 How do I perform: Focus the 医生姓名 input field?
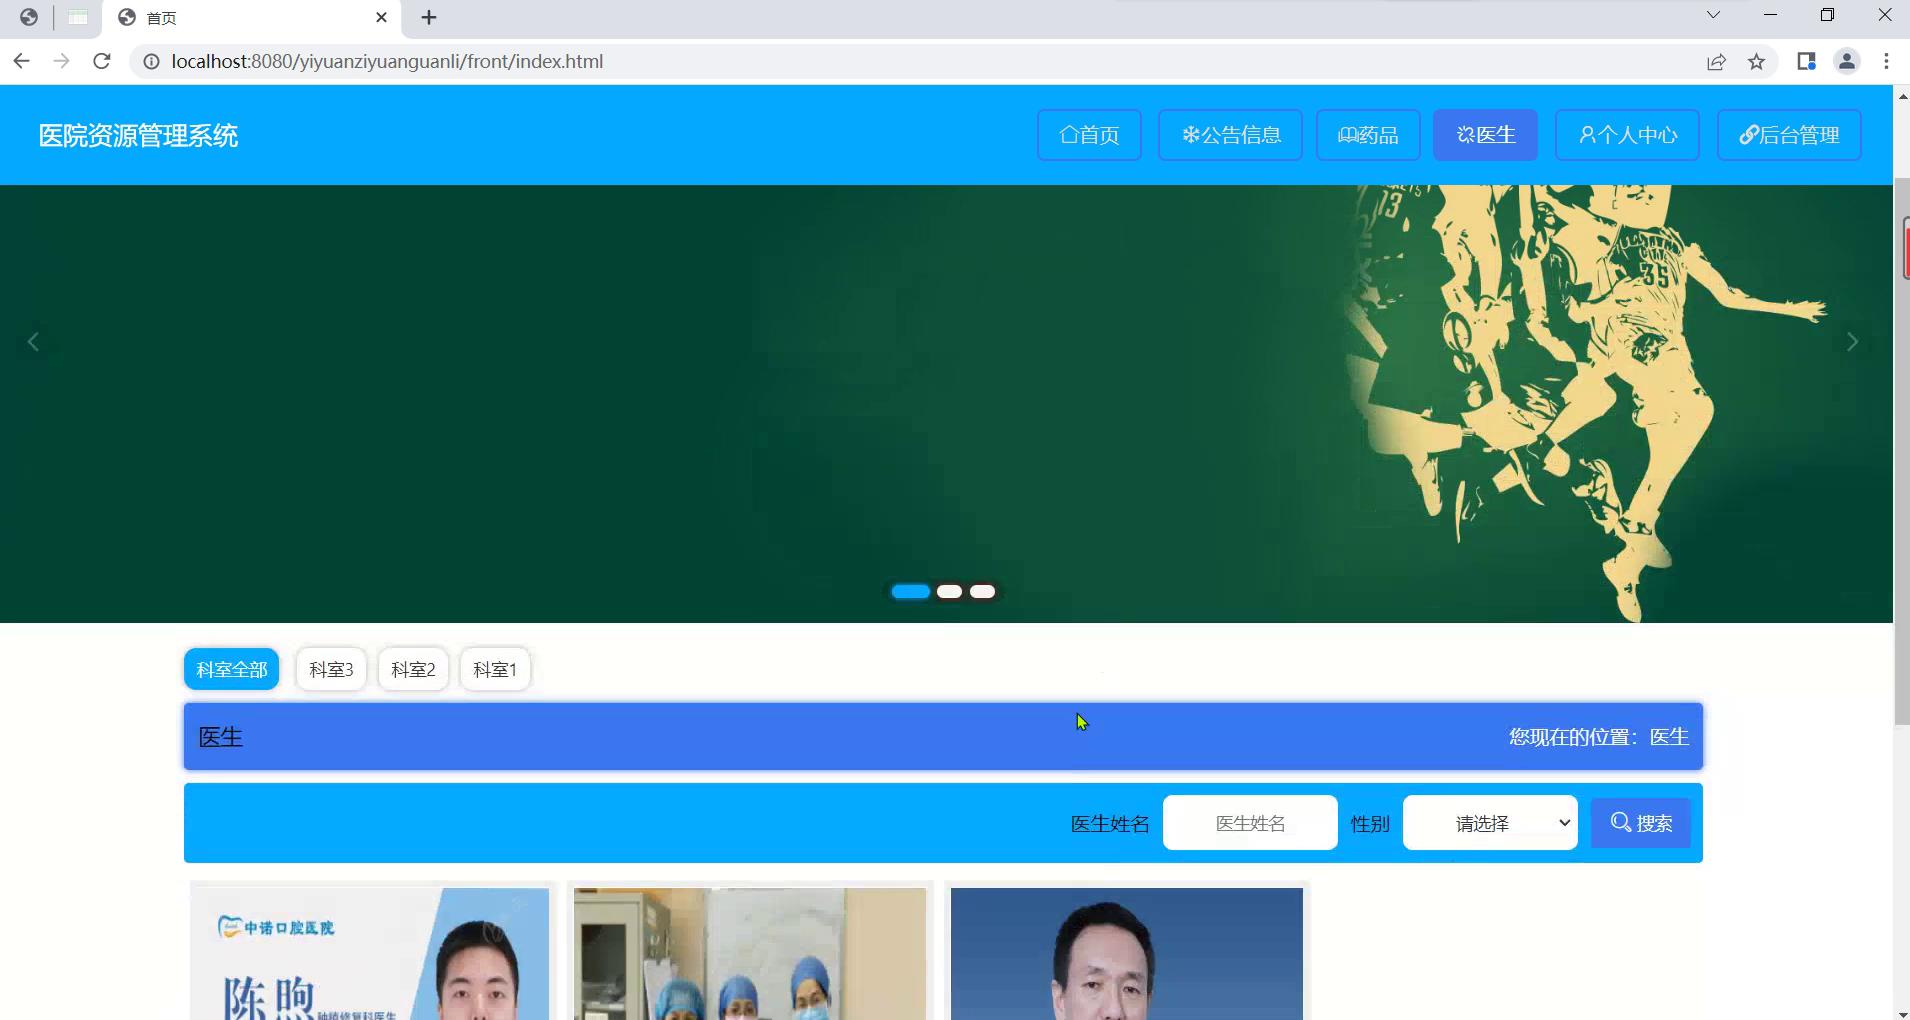click(x=1250, y=823)
